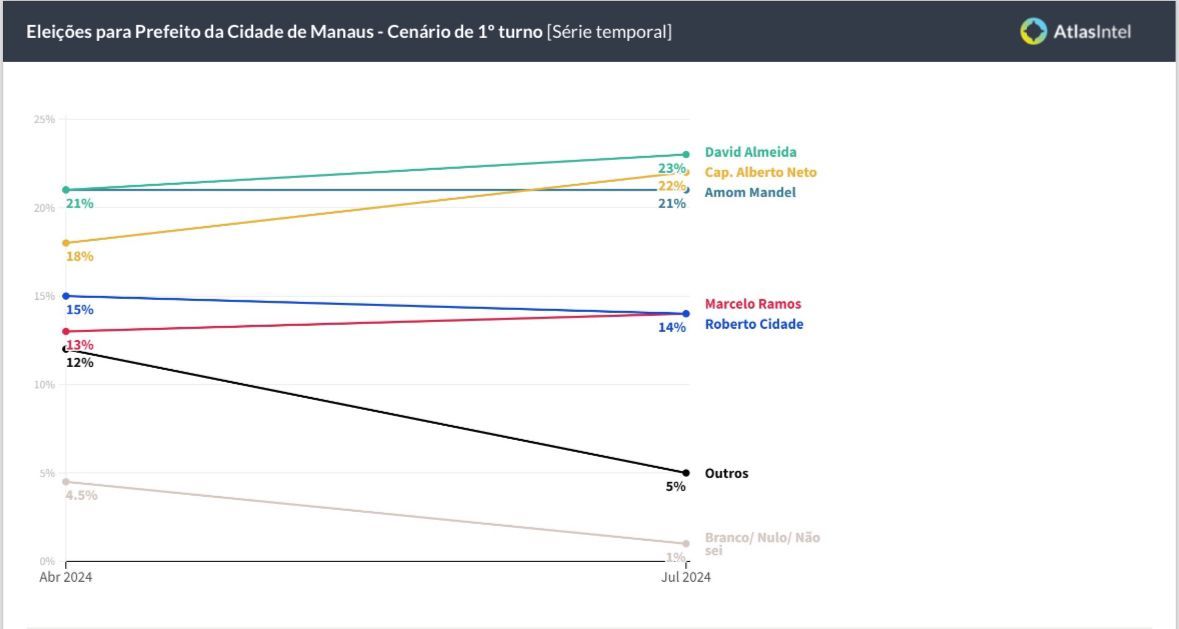This screenshot has width=1179, height=629.
Task: Click the Outros 5% data point
Action: click(686, 473)
